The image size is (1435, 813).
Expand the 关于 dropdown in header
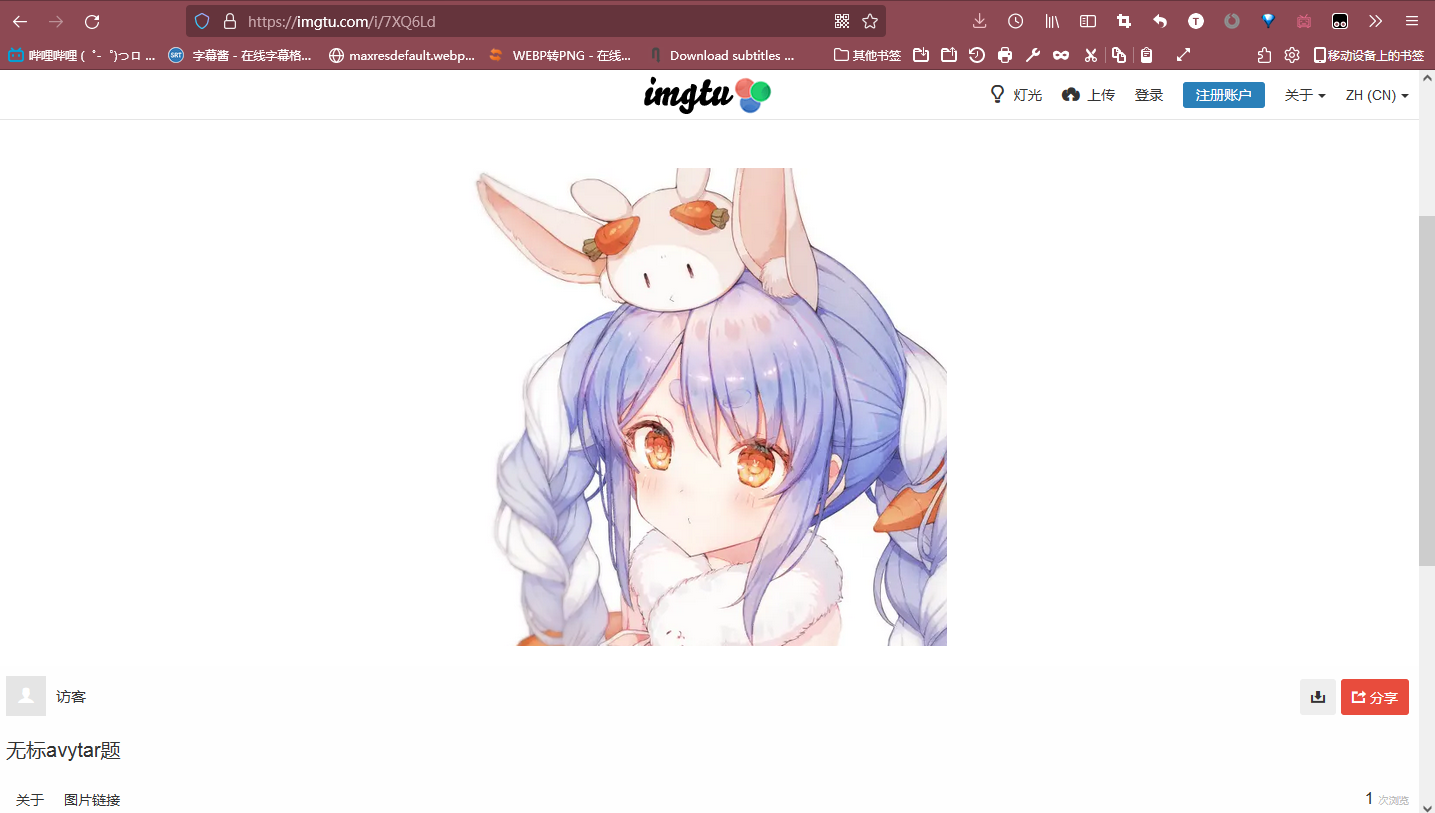click(1305, 95)
